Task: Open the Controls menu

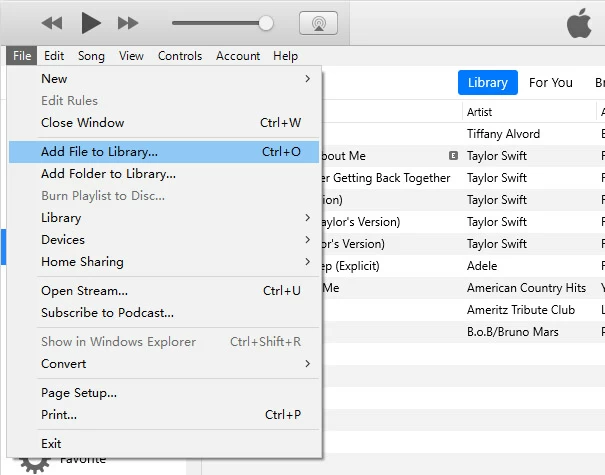Action: coord(180,56)
